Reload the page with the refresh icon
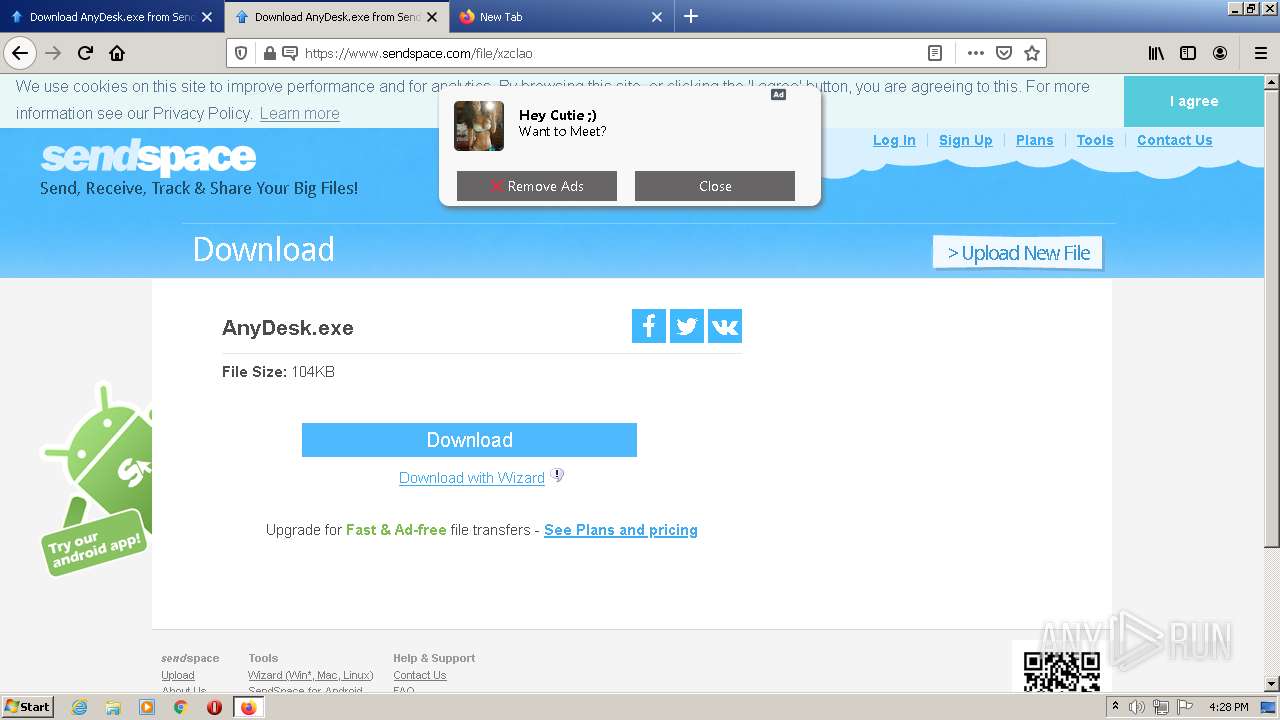Viewport: 1280px width, 720px height. click(85, 53)
